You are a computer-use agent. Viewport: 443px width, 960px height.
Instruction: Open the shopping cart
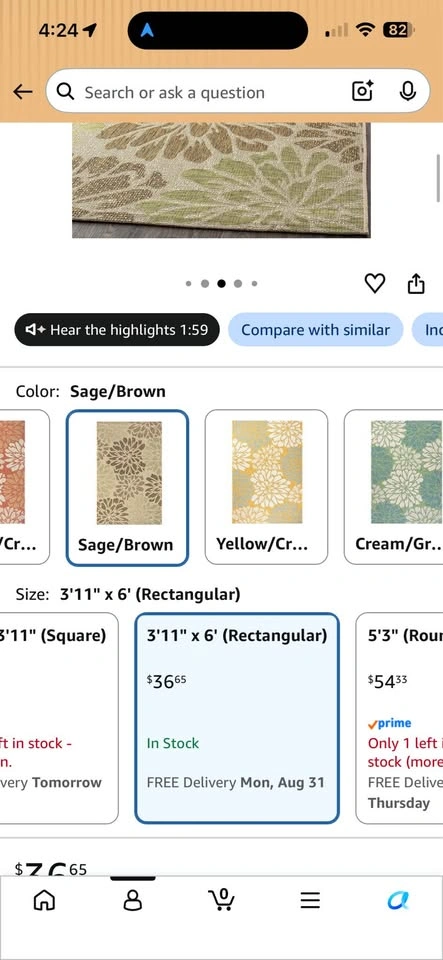coord(222,899)
